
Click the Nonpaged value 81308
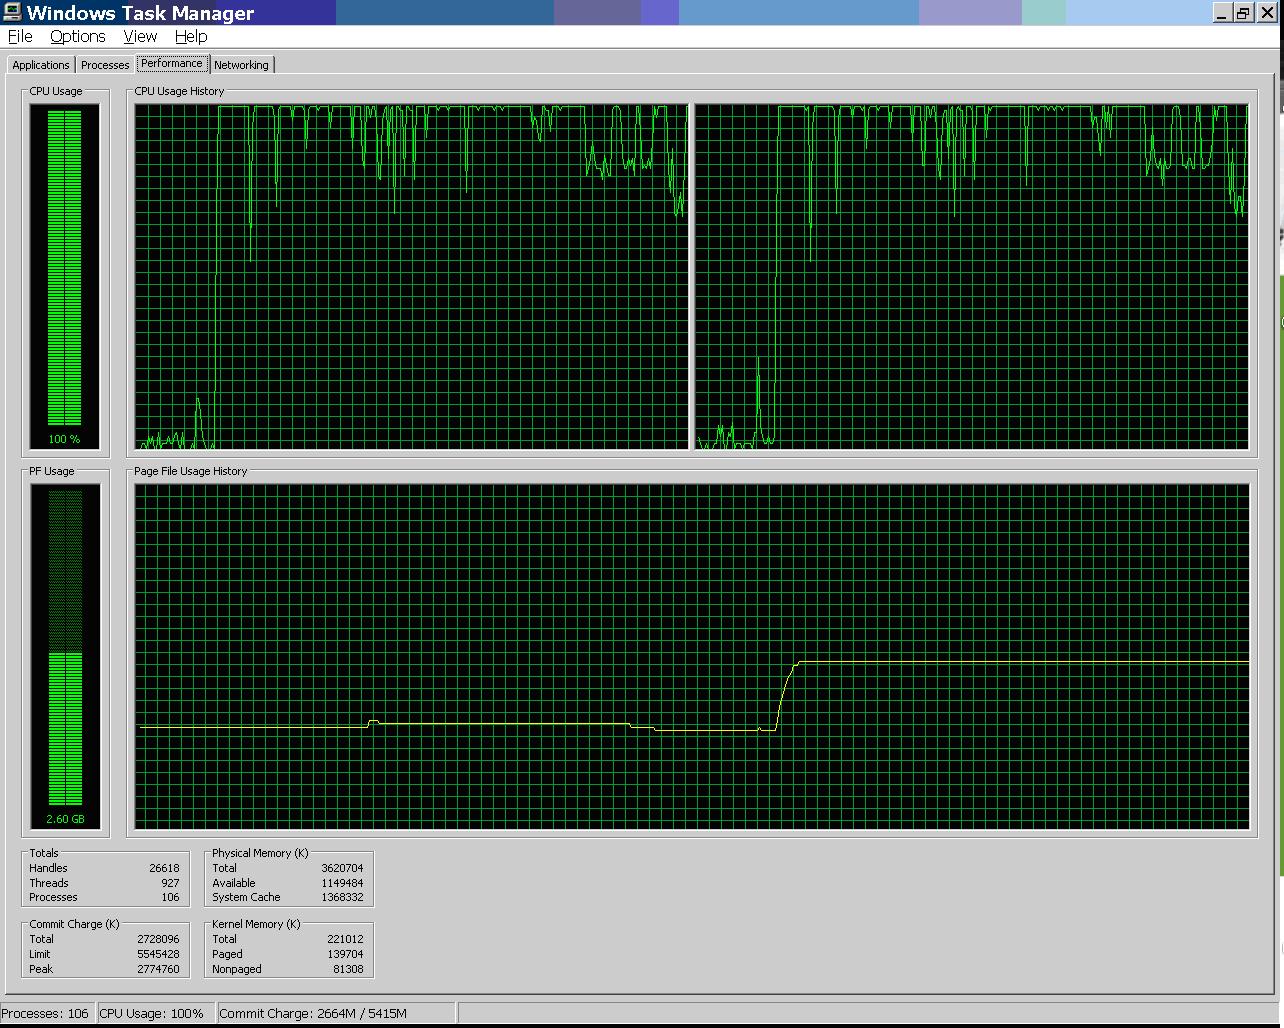pos(348,969)
